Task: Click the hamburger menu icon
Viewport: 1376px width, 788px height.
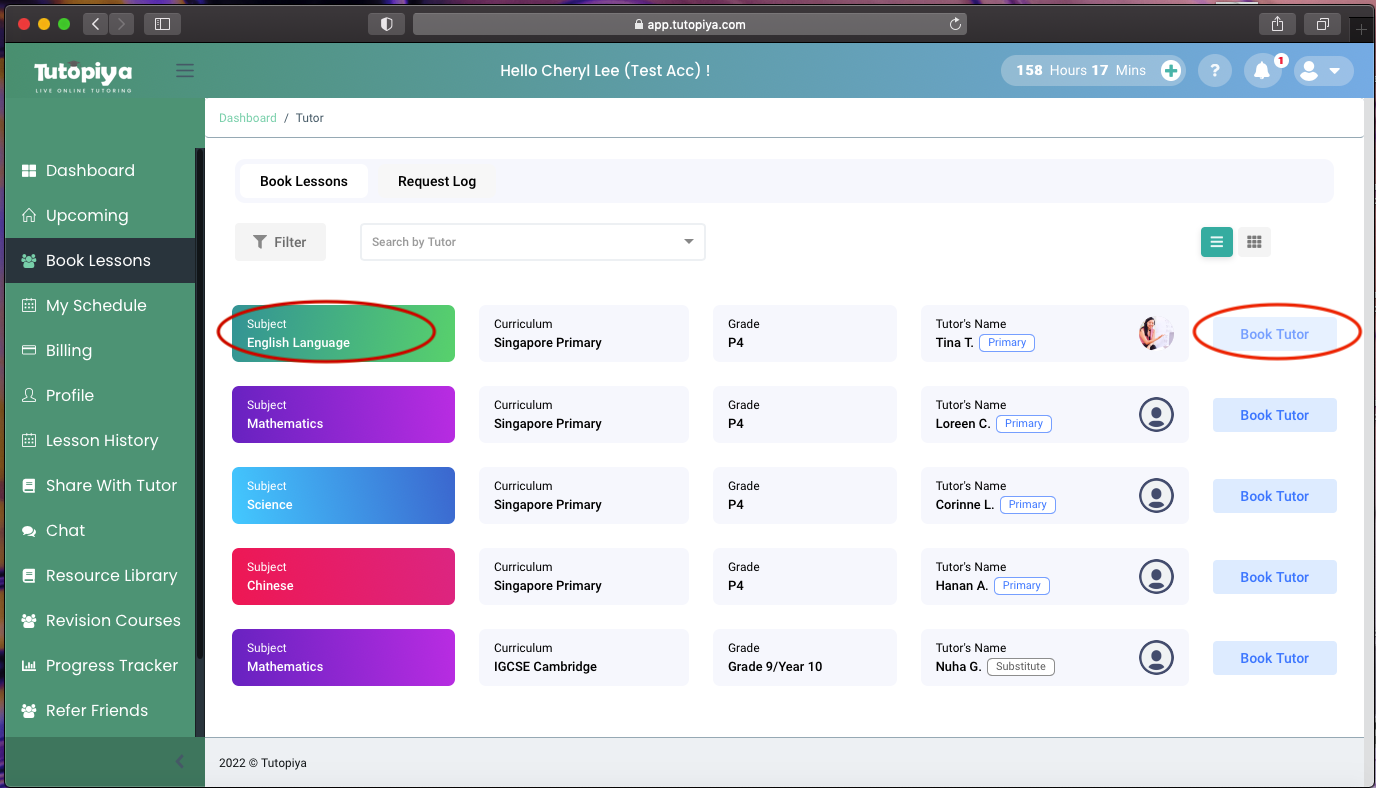Action: [185, 71]
